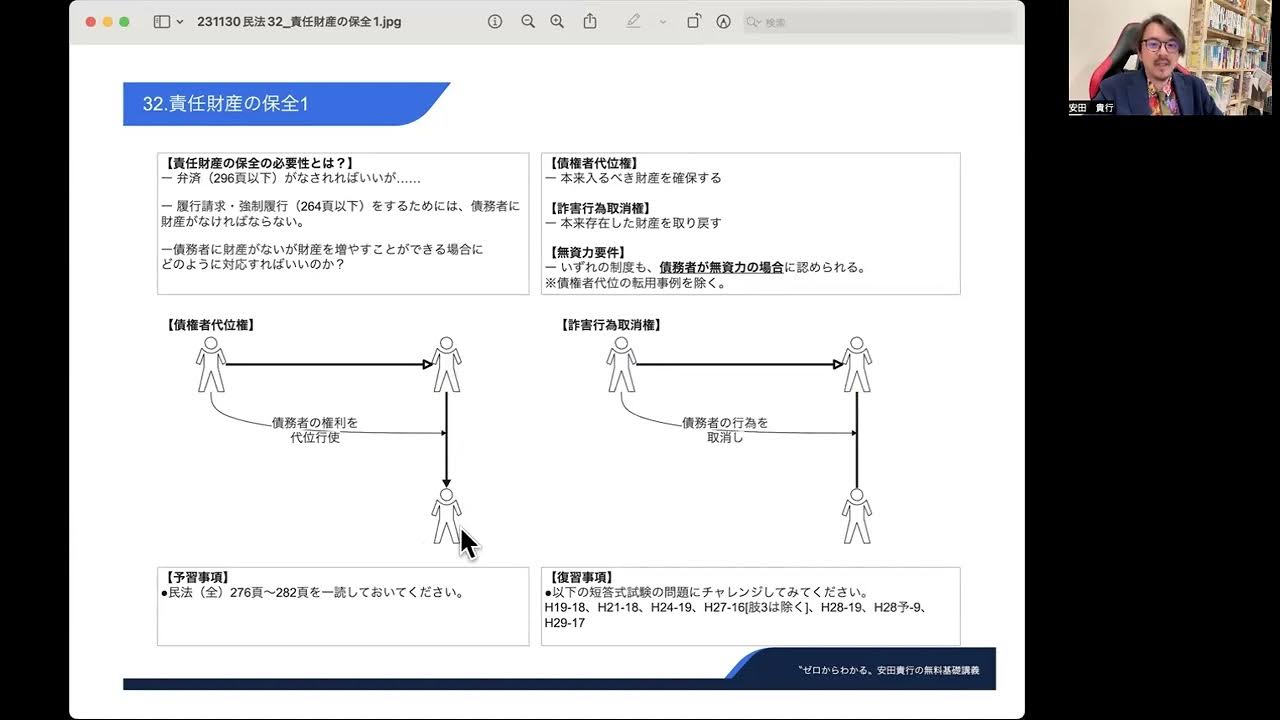This screenshot has width=1280, height=720.
Task: Click the Rotate image icon
Action: click(694, 22)
